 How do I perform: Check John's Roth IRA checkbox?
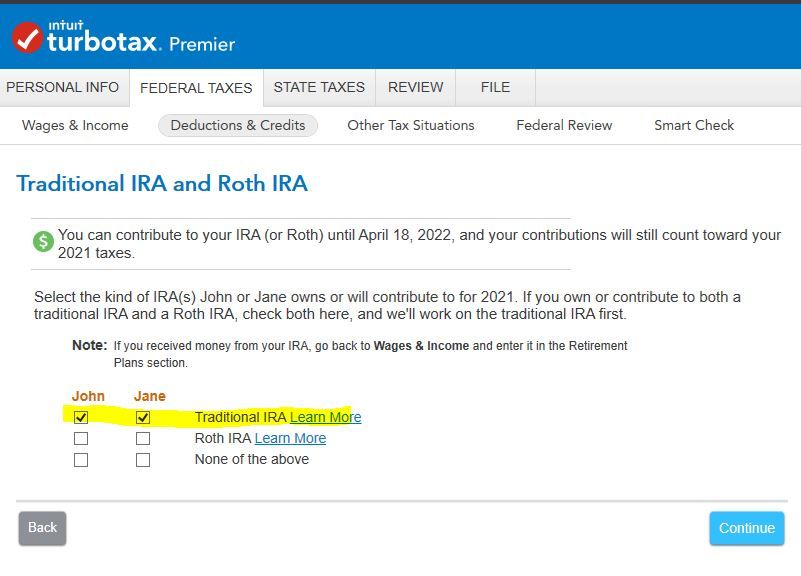point(81,439)
